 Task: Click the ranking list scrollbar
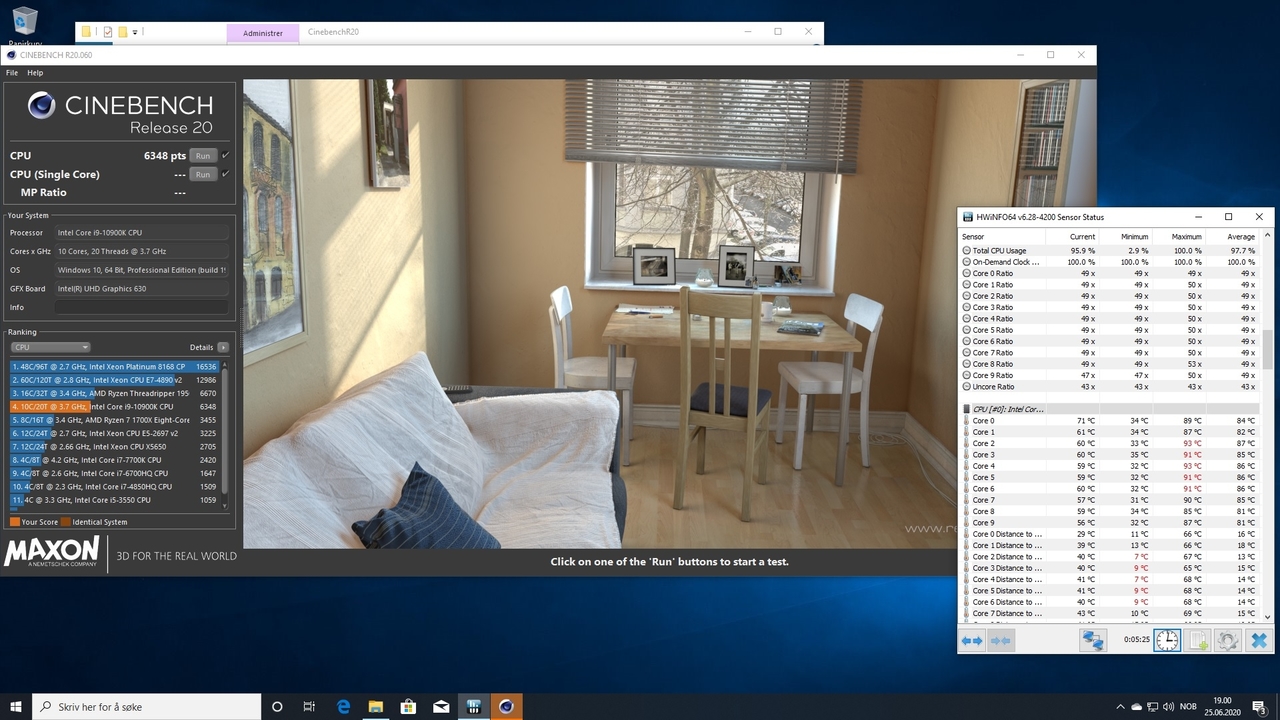(x=225, y=432)
